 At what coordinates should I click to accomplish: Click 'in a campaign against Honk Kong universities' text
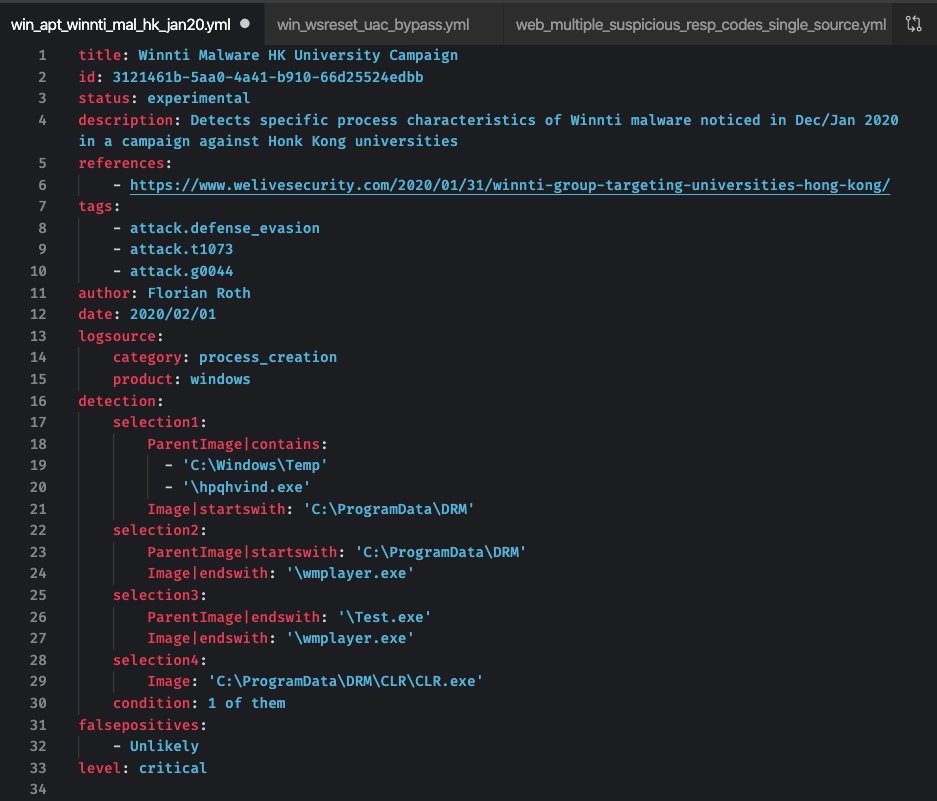(x=268, y=141)
